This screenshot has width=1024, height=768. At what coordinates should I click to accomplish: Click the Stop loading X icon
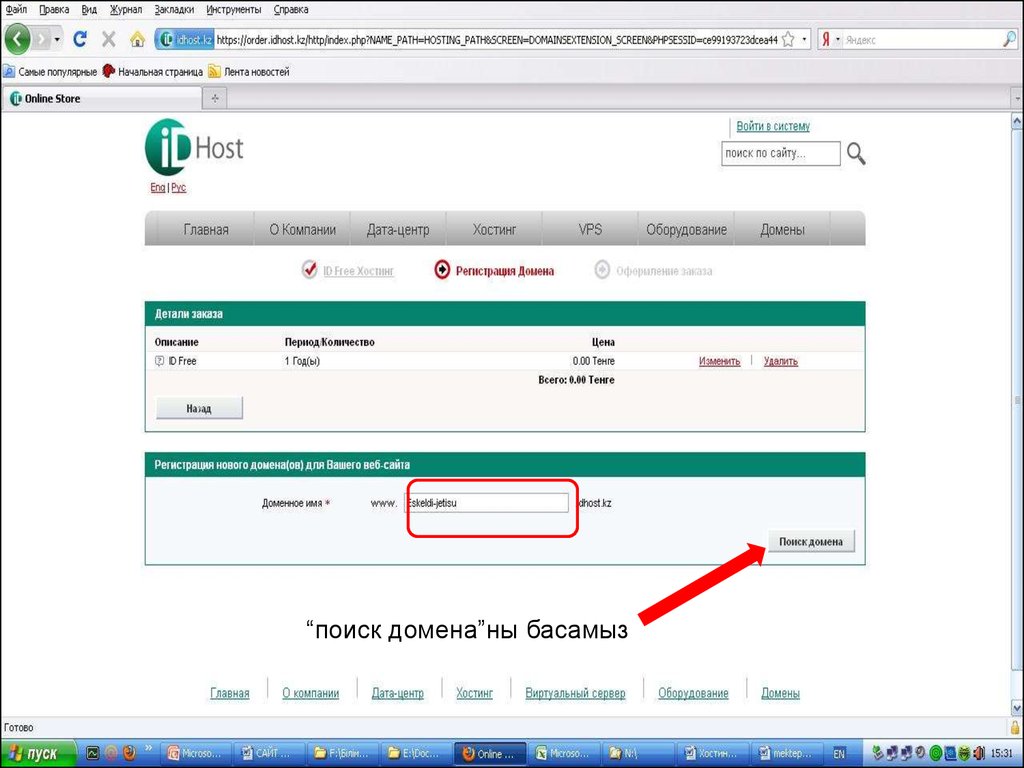108,39
